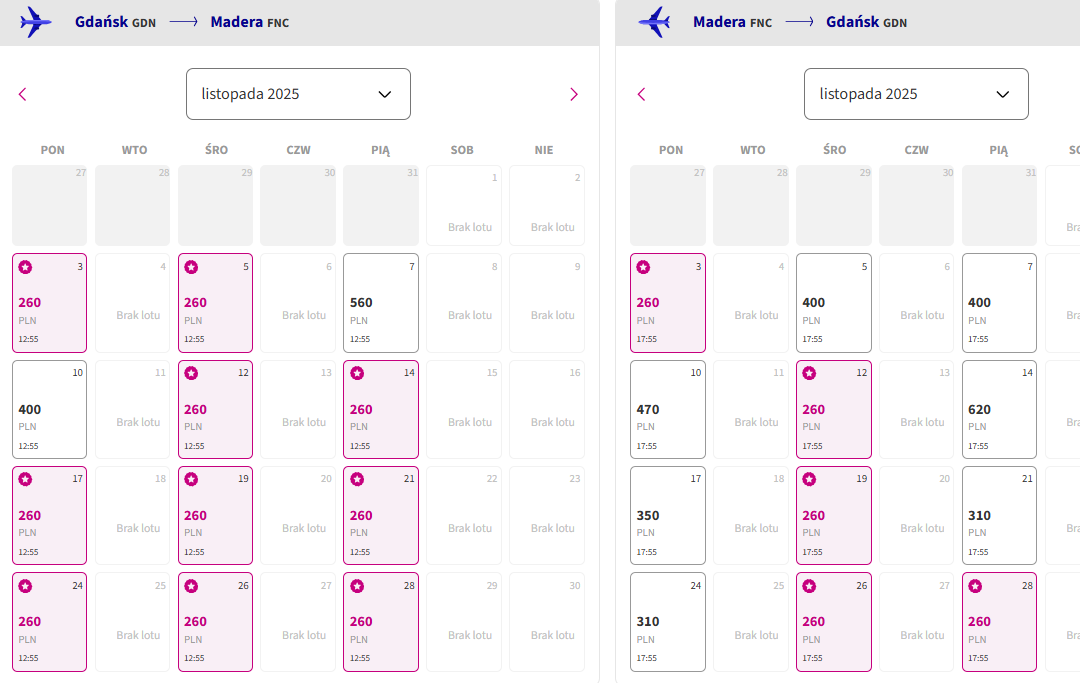
Task: Click return November 11 with no flight
Action: pos(751,410)
